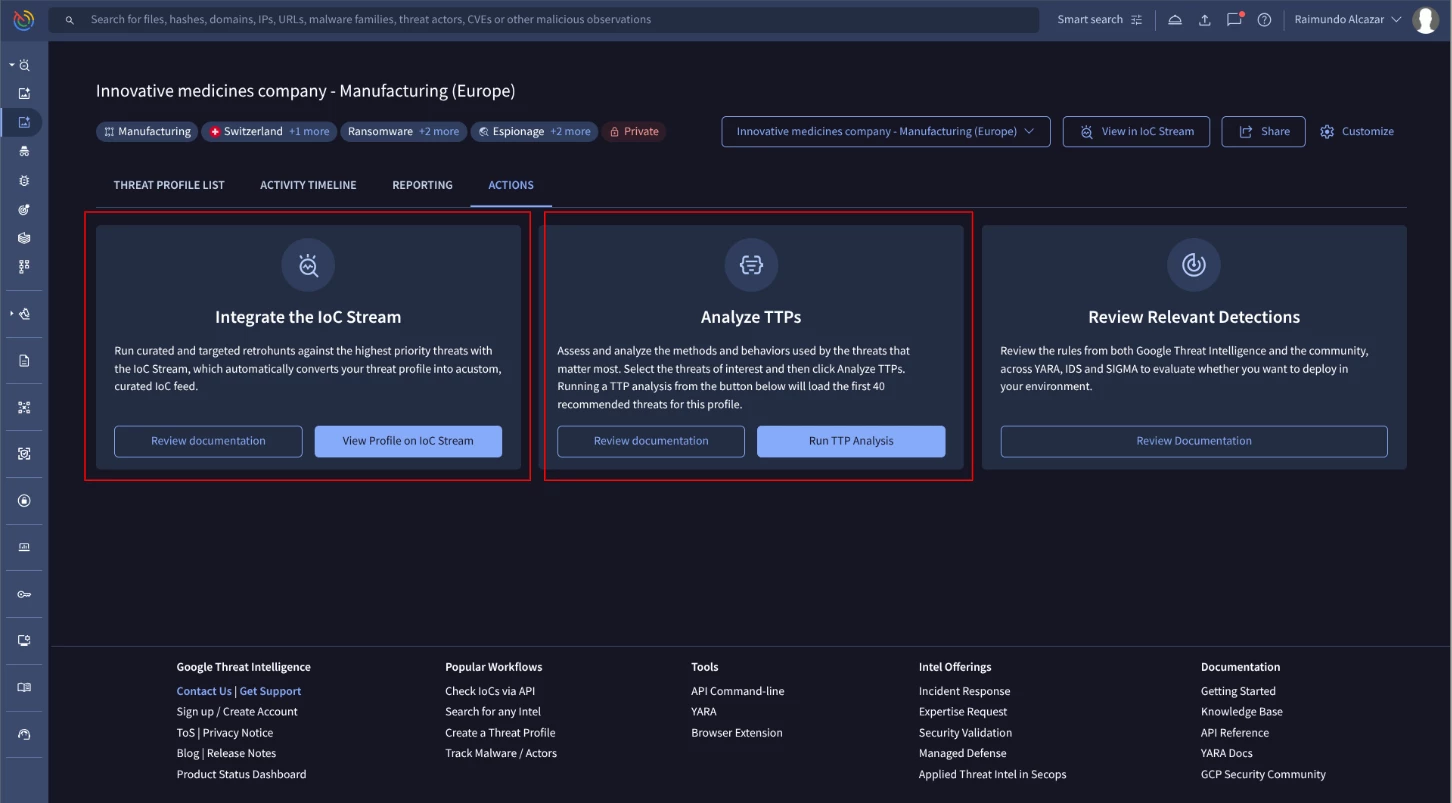
Task: Click the Google Threat Intelligence logo
Action: click(x=23, y=19)
